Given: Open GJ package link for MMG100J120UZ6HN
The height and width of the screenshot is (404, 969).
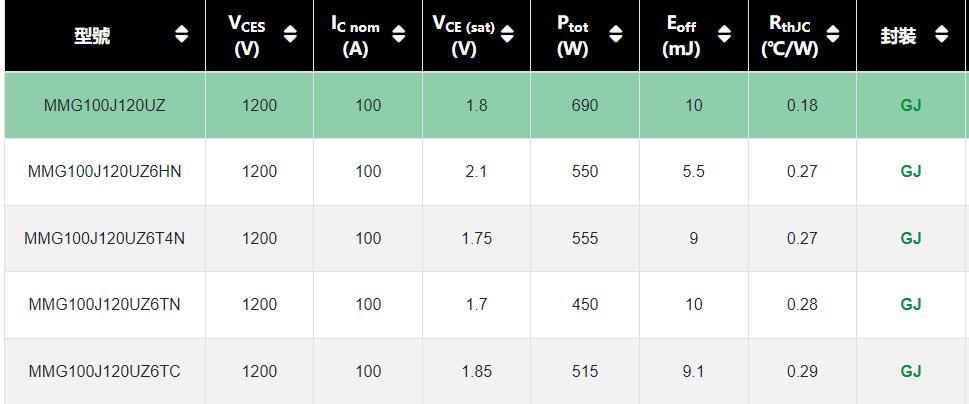Looking at the screenshot, I should pyautogui.click(x=911, y=172).
